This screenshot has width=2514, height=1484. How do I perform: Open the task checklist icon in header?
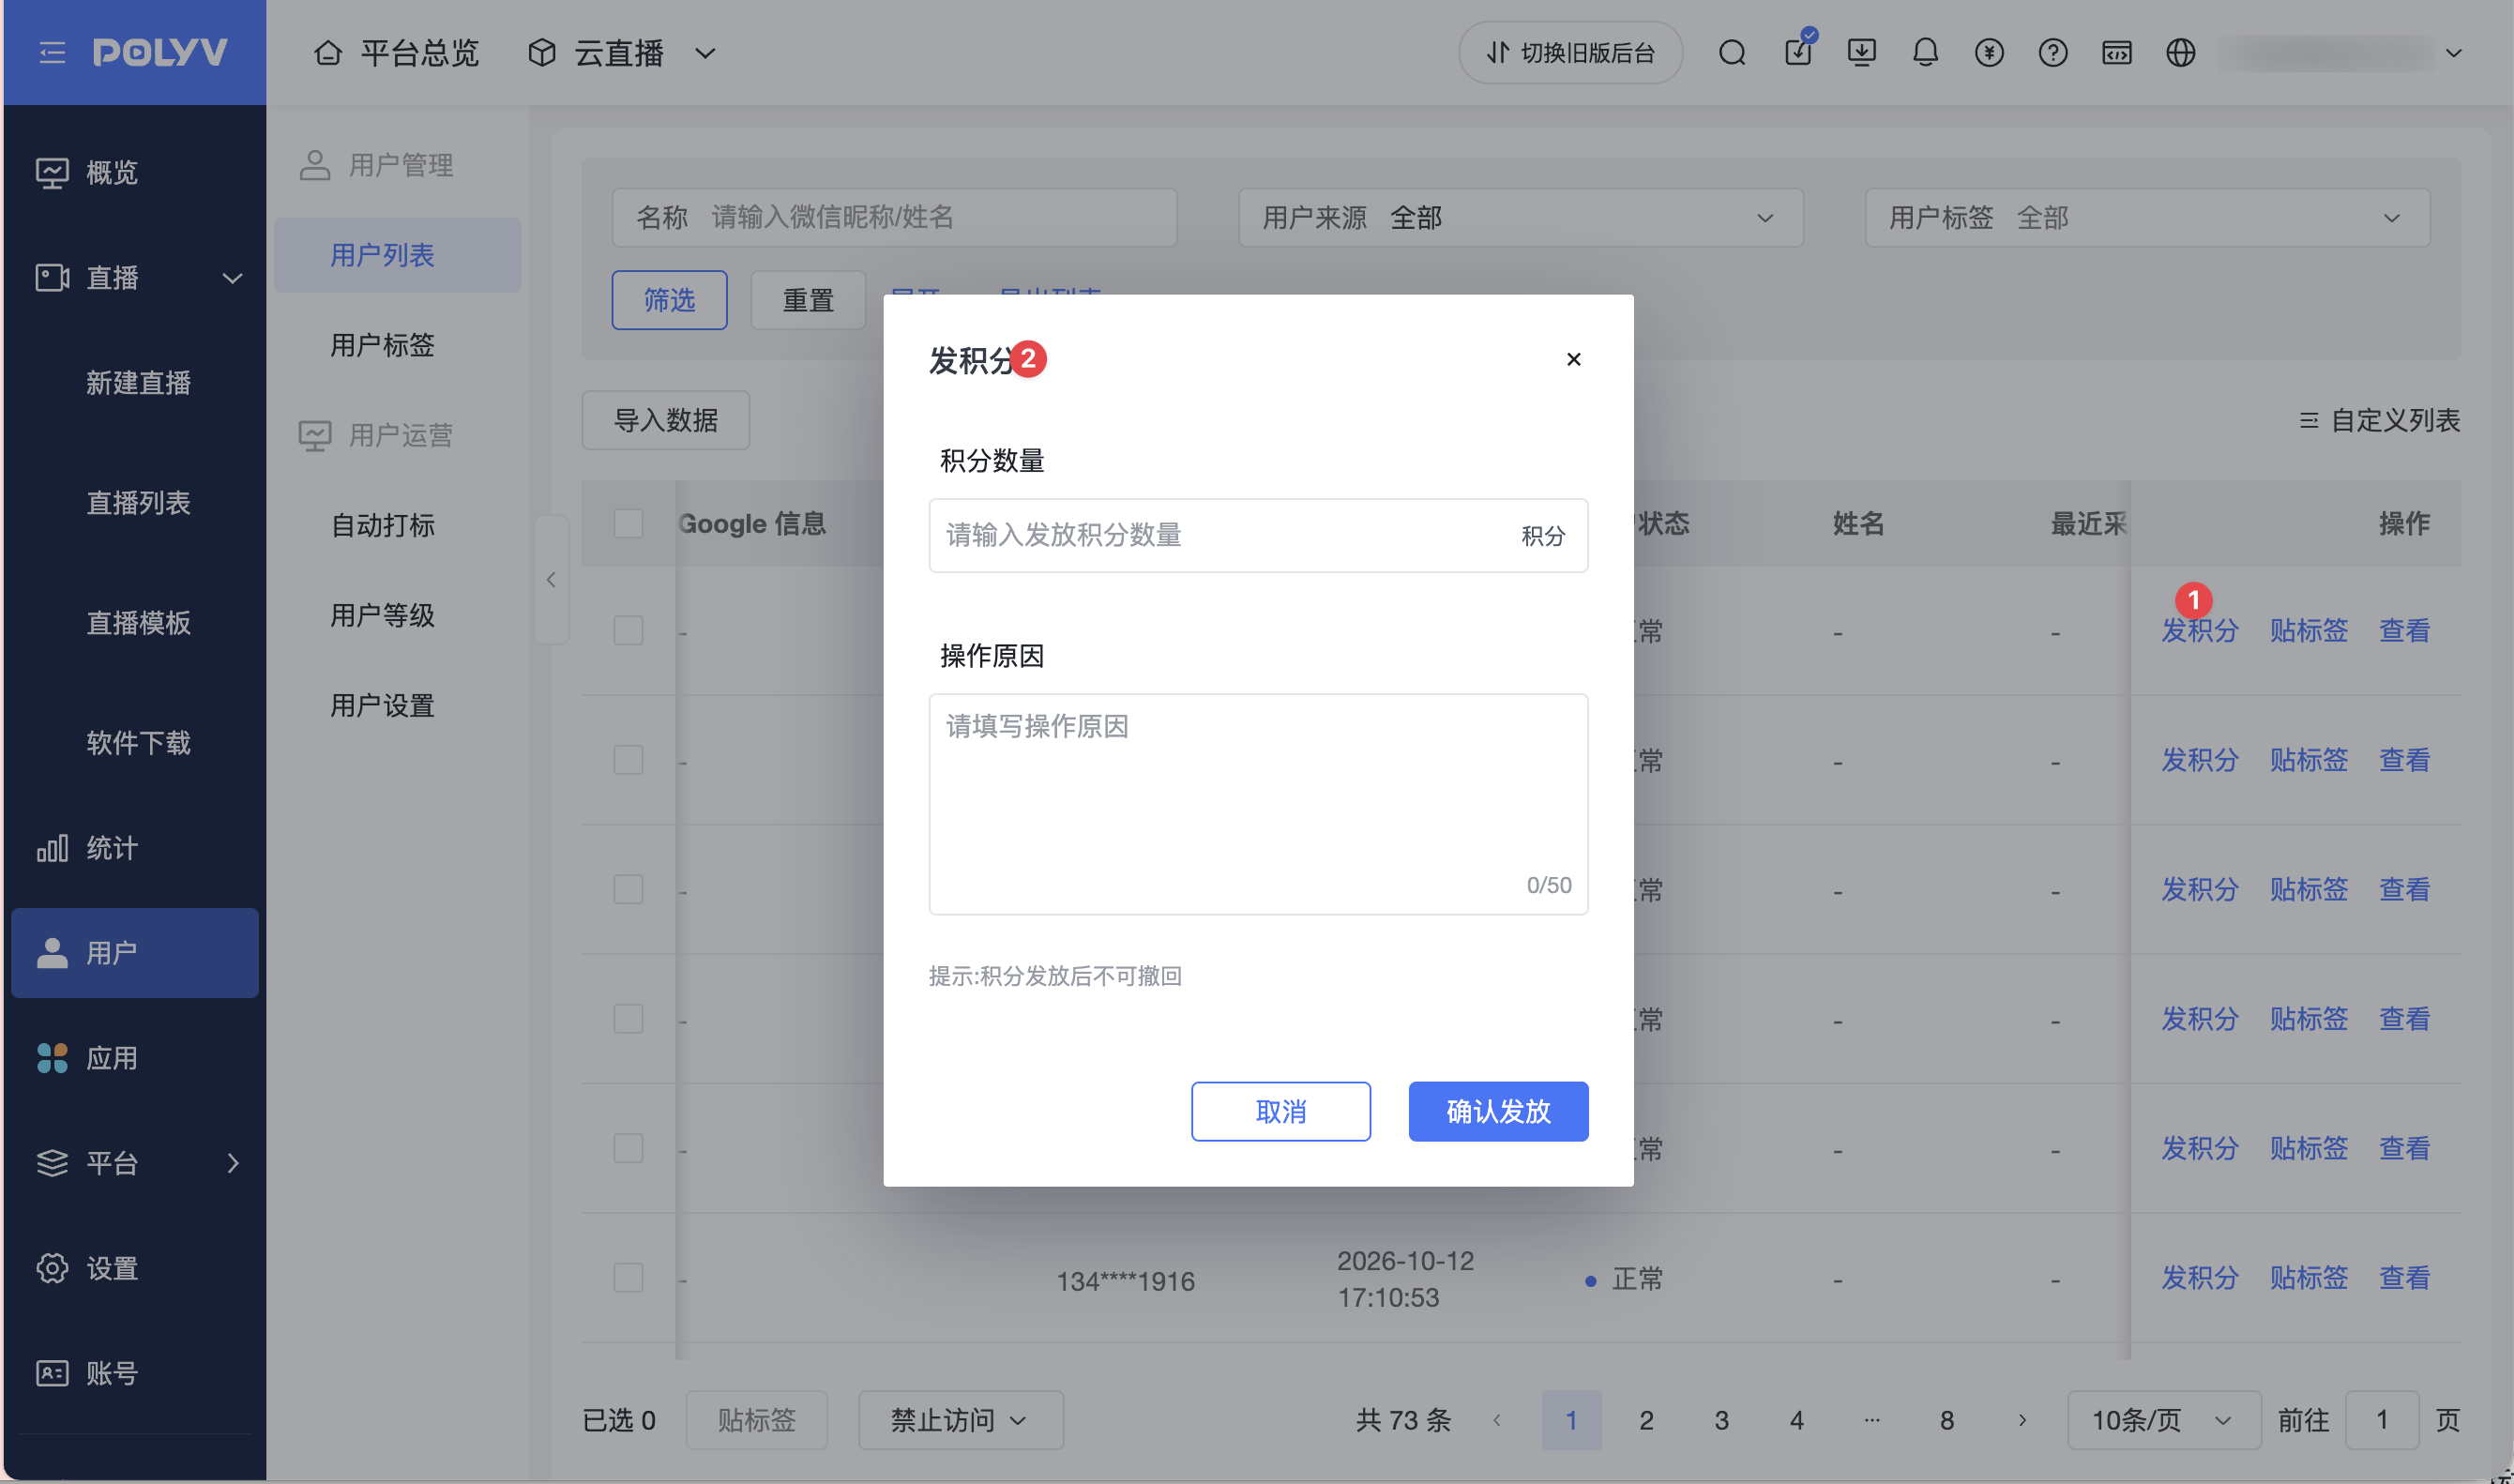tap(1799, 50)
